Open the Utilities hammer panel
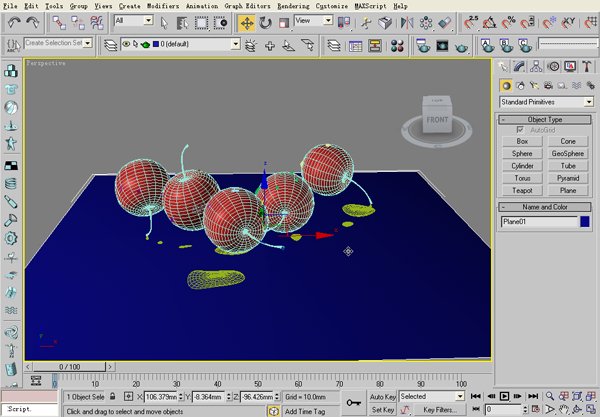Image resolution: width=600 pixels, height=417 pixels. (x=585, y=66)
